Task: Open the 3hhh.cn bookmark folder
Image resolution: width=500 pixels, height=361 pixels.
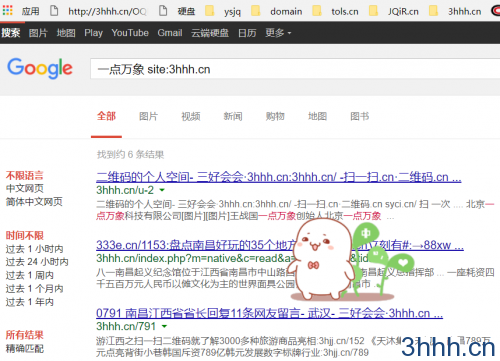Action: (455, 11)
